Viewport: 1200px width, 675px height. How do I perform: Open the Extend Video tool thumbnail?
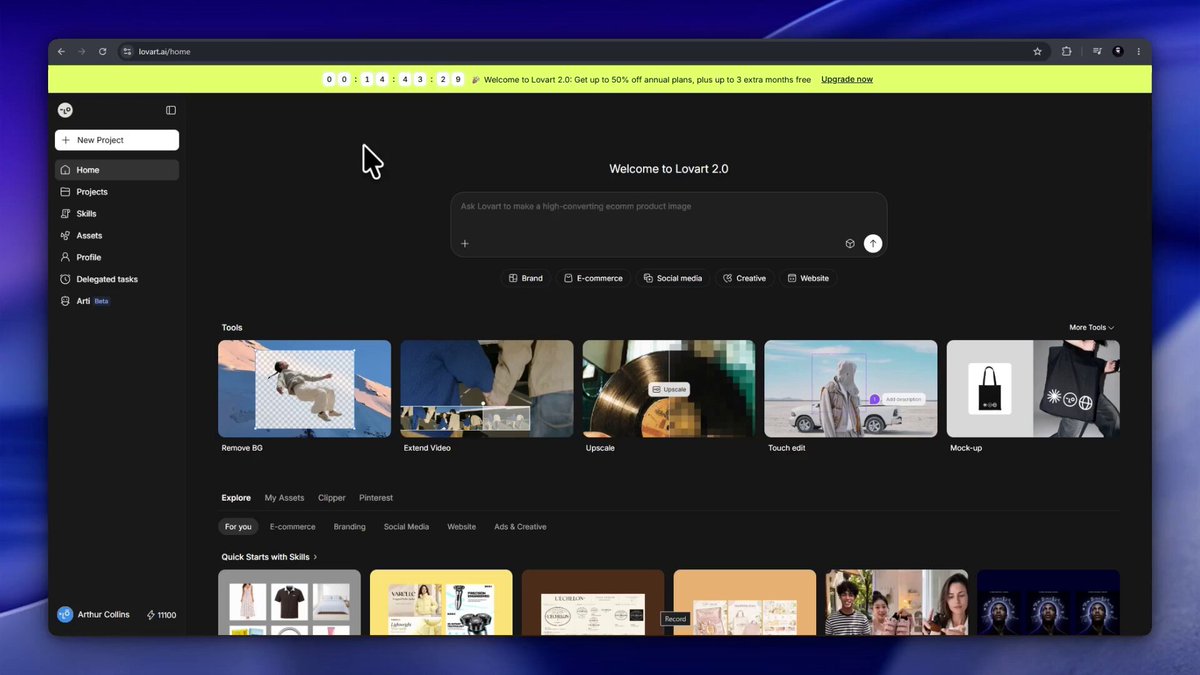[487, 389]
